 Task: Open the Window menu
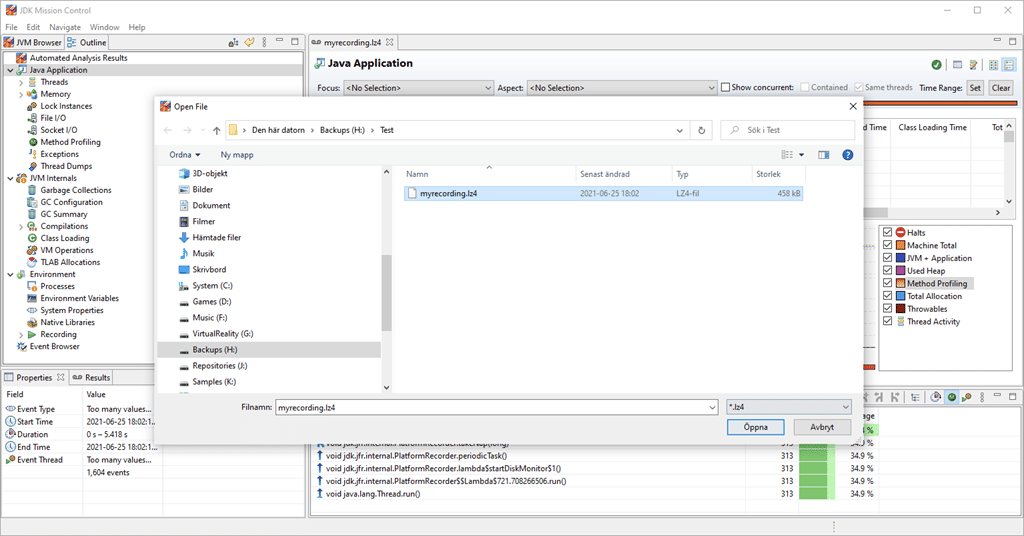pos(104,27)
